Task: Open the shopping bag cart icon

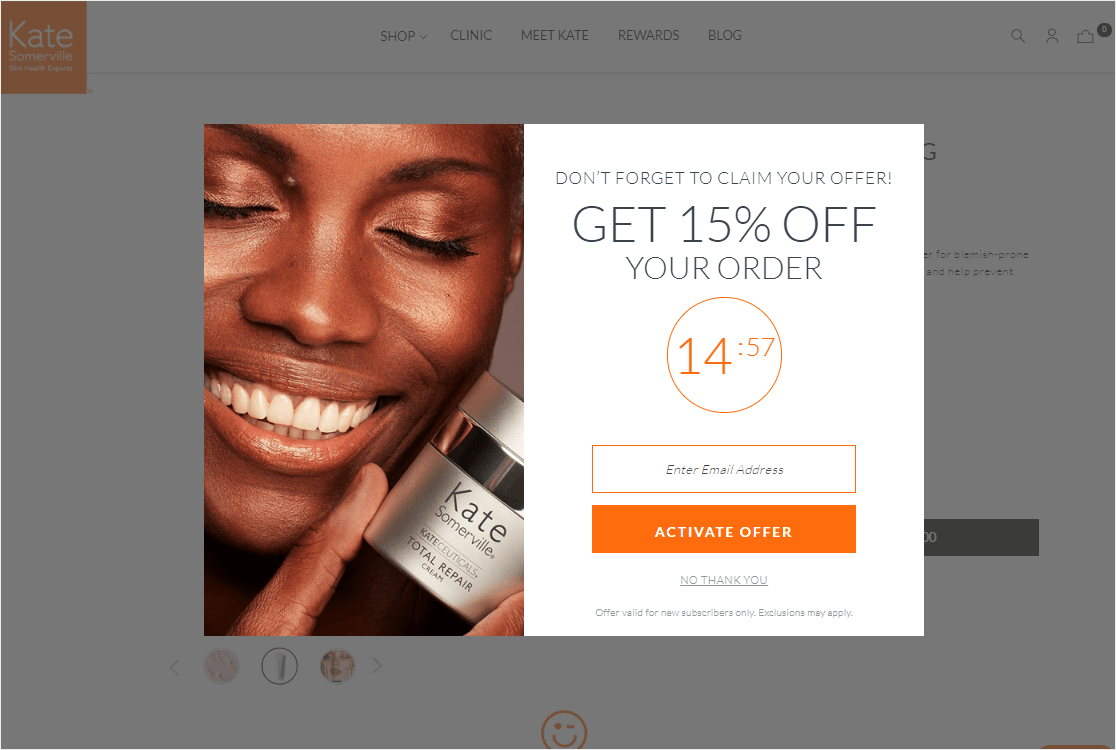Action: tap(1085, 36)
